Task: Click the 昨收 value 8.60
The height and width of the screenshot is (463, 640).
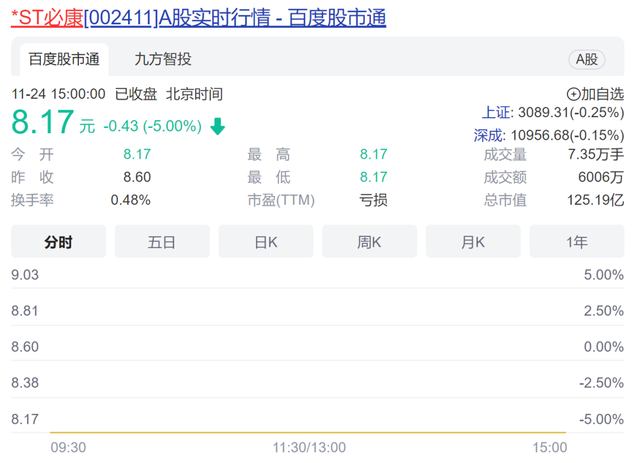Action: click(137, 177)
